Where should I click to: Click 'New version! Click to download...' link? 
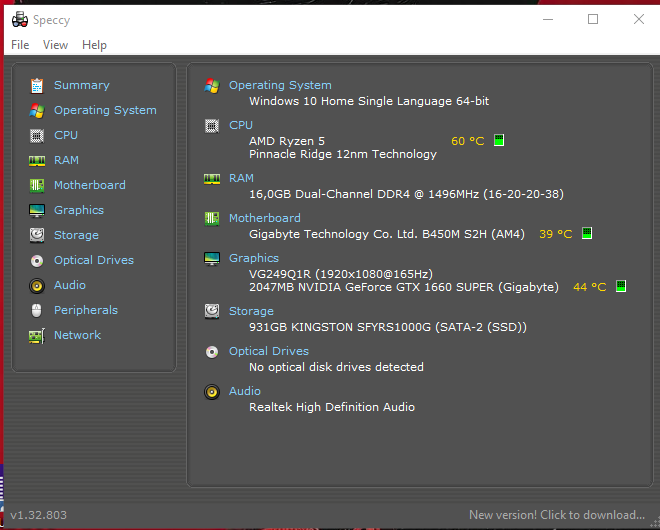(x=556, y=515)
